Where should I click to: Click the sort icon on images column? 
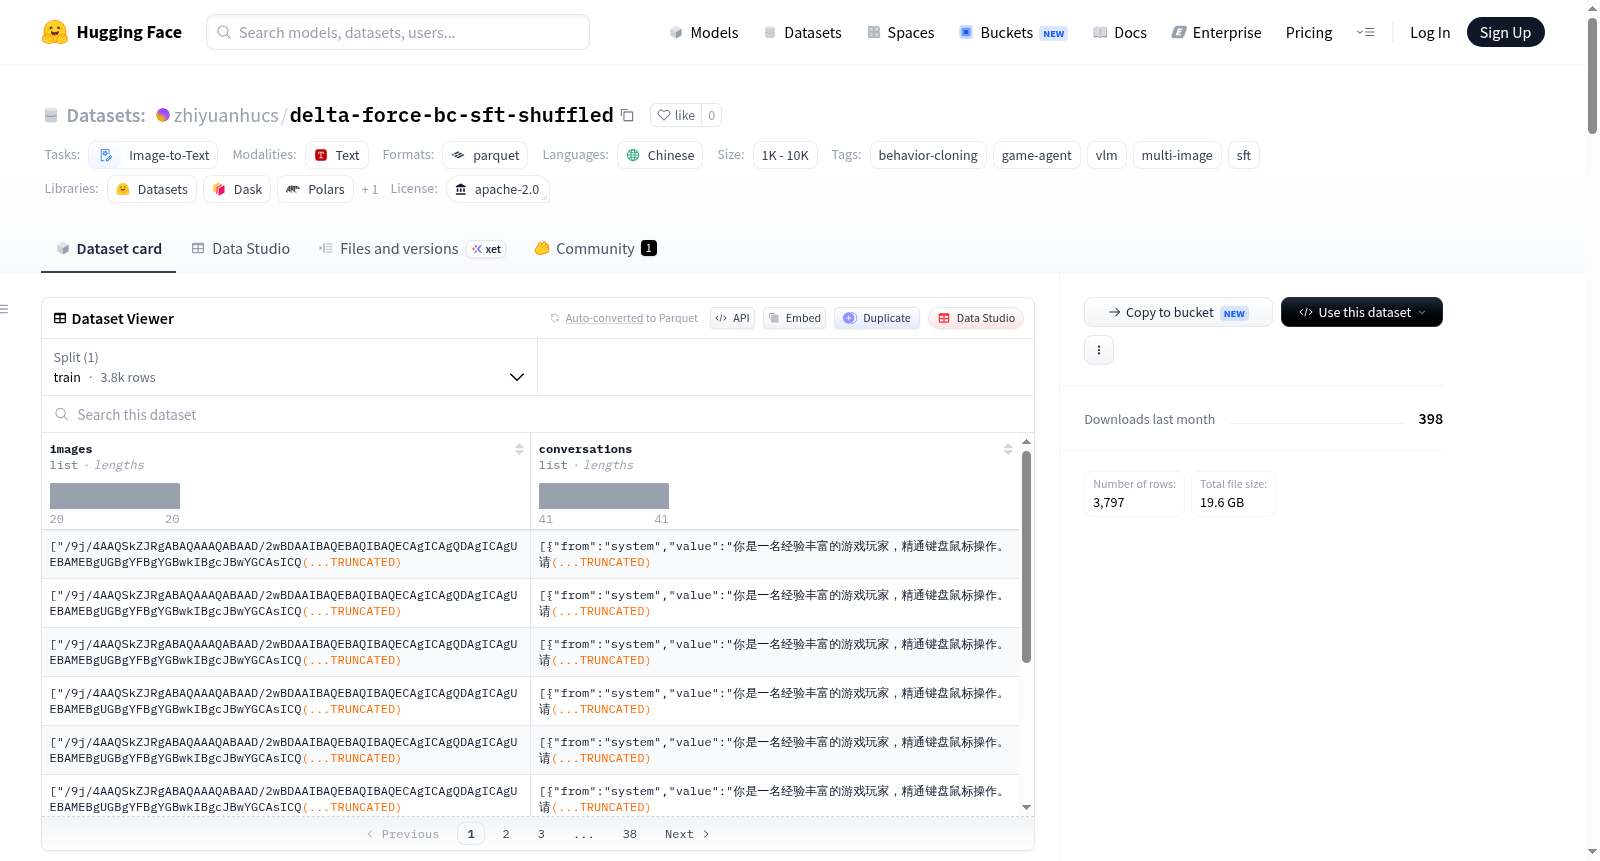[x=519, y=449]
